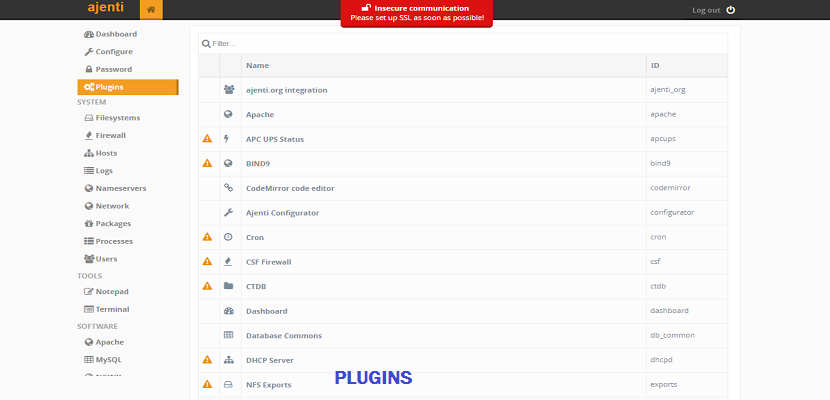The width and height of the screenshot is (830, 400).
Task: Select the DHCP Server plugin name
Action: coord(270,360)
